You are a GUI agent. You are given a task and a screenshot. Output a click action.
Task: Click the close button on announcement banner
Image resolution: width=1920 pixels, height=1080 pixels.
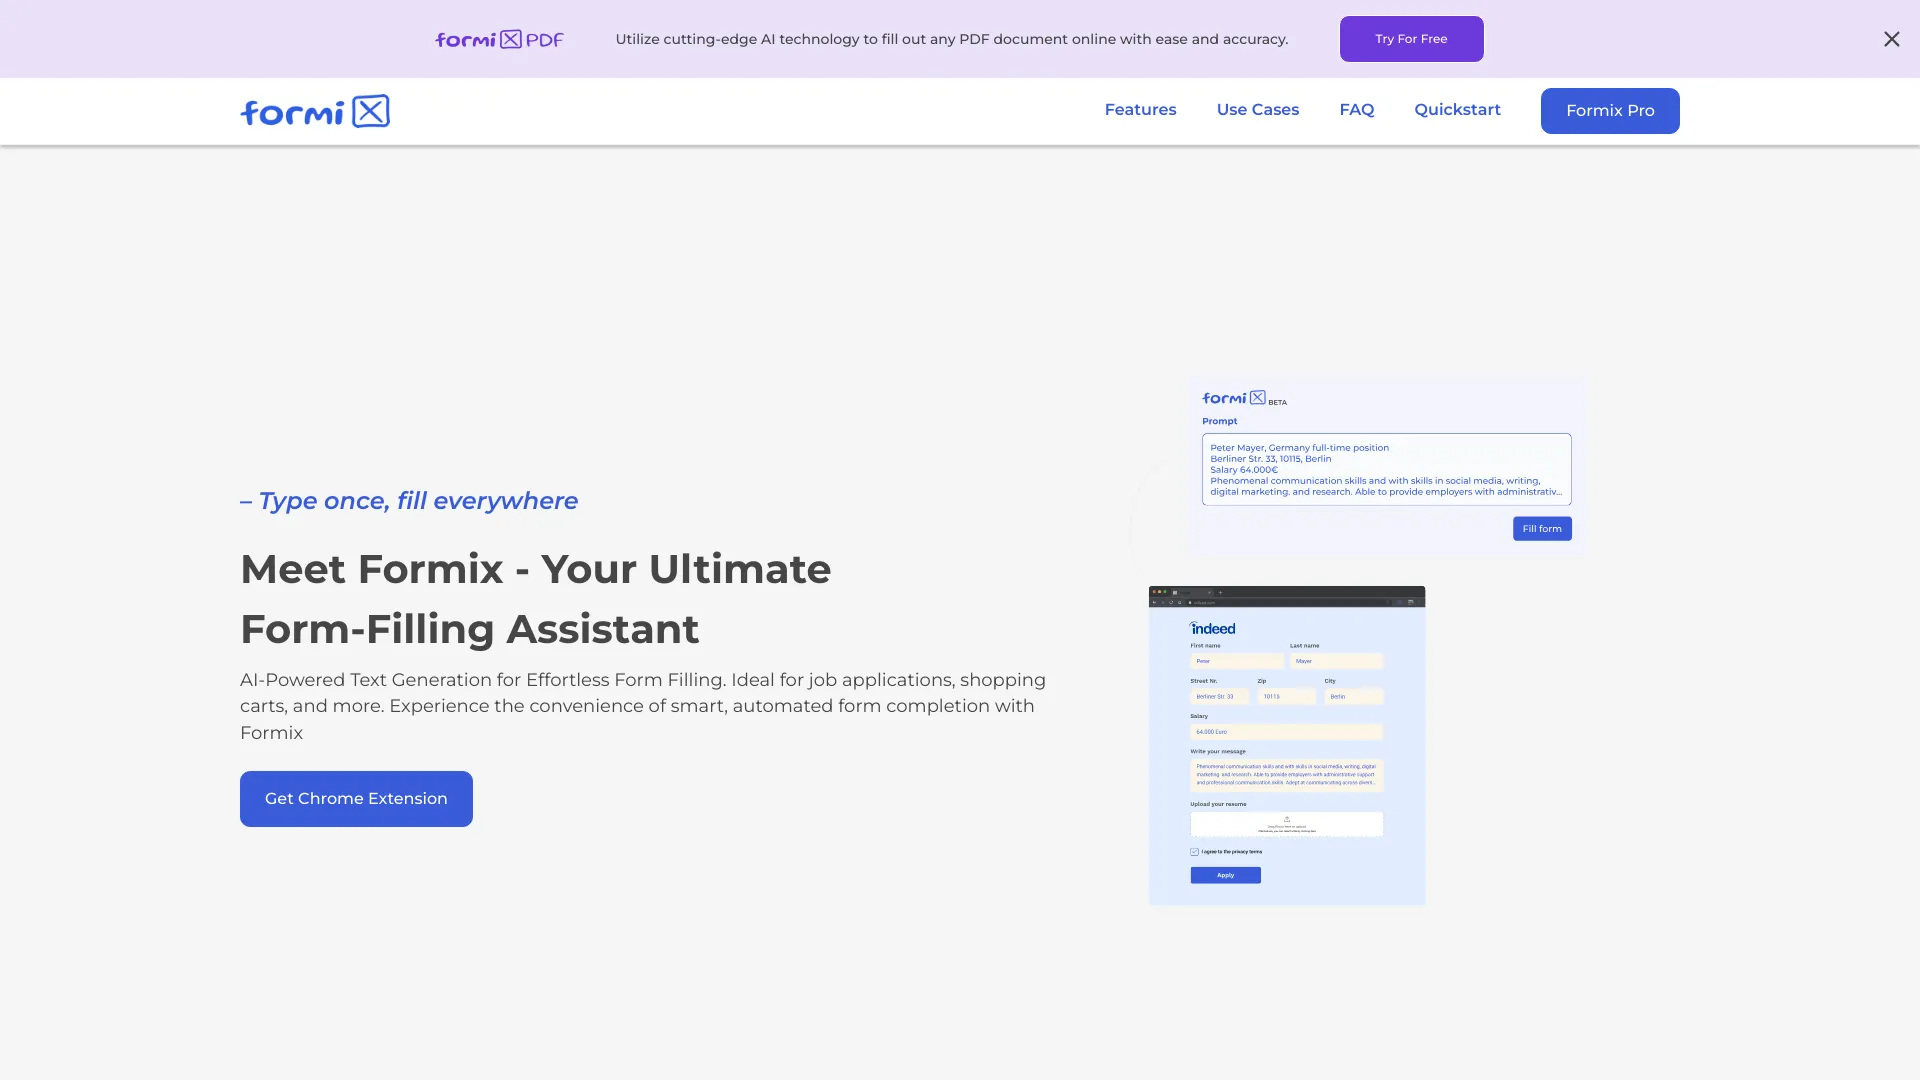click(x=1892, y=38)
